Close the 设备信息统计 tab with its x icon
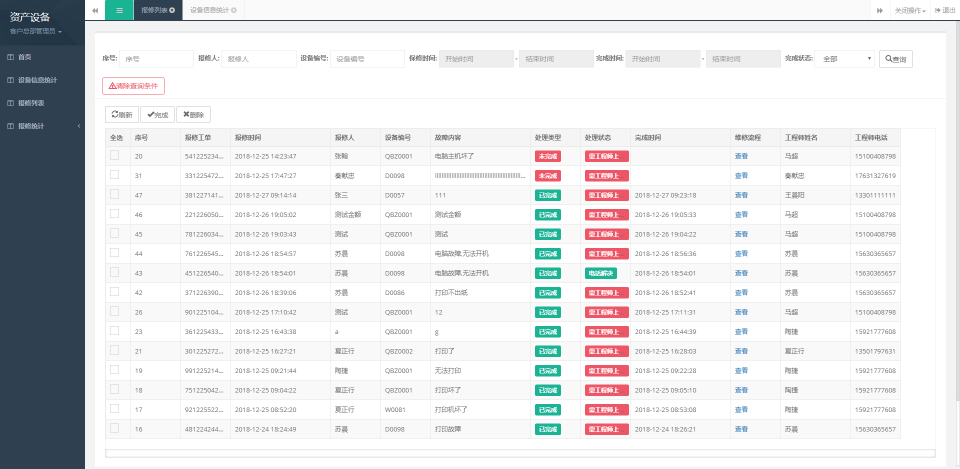960x469 pixels. point(234,10)
